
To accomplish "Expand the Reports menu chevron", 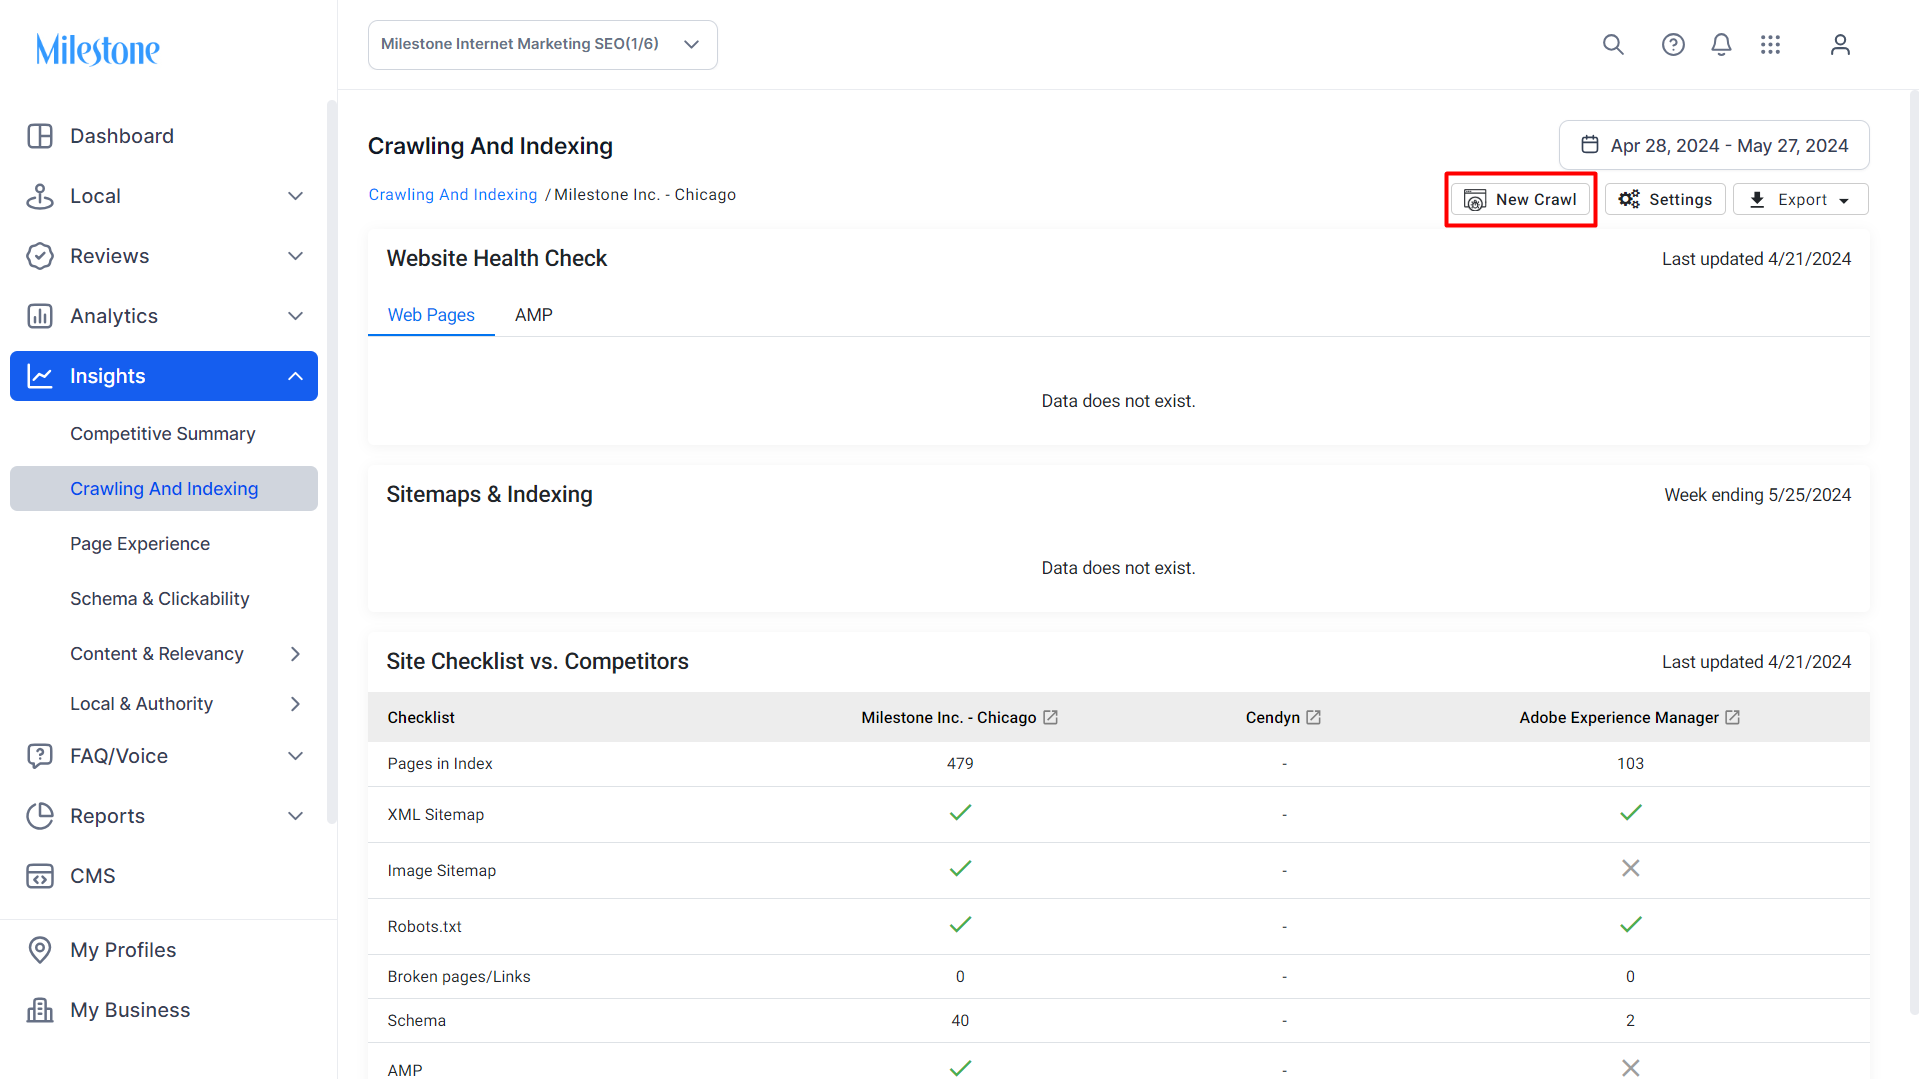I will point(295,816).
